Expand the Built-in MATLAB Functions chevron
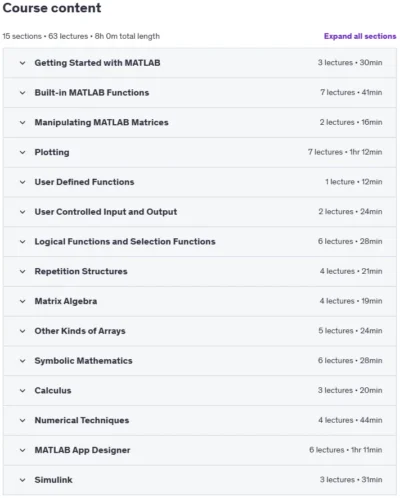 [x=22, y=93]
